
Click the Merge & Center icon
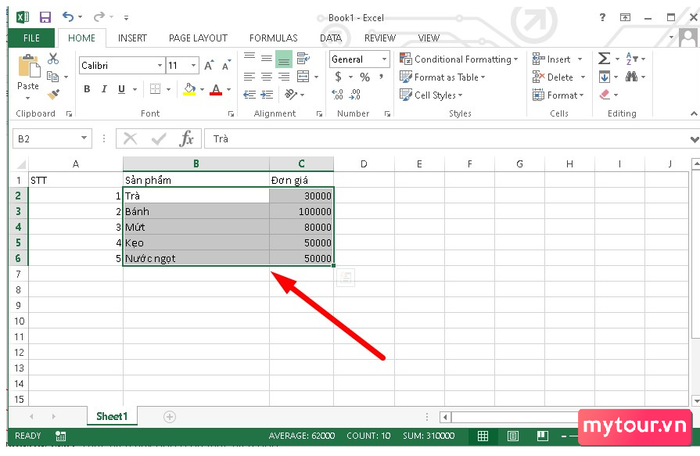click(303, 76)
